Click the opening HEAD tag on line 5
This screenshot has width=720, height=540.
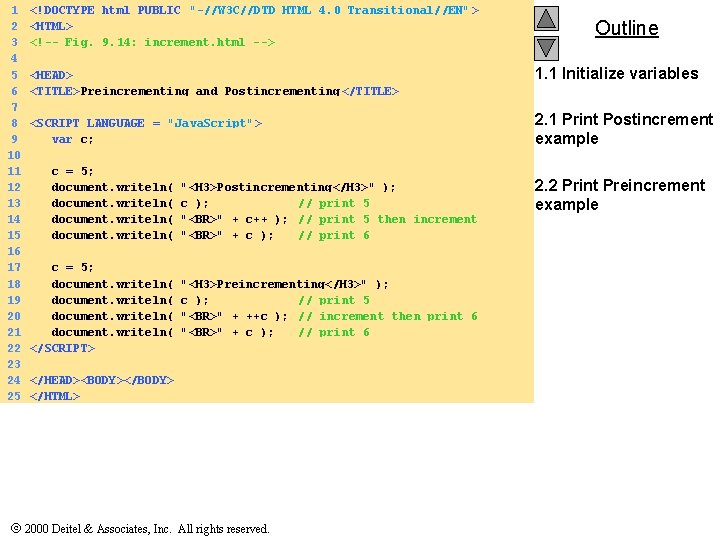pos(51,75)
